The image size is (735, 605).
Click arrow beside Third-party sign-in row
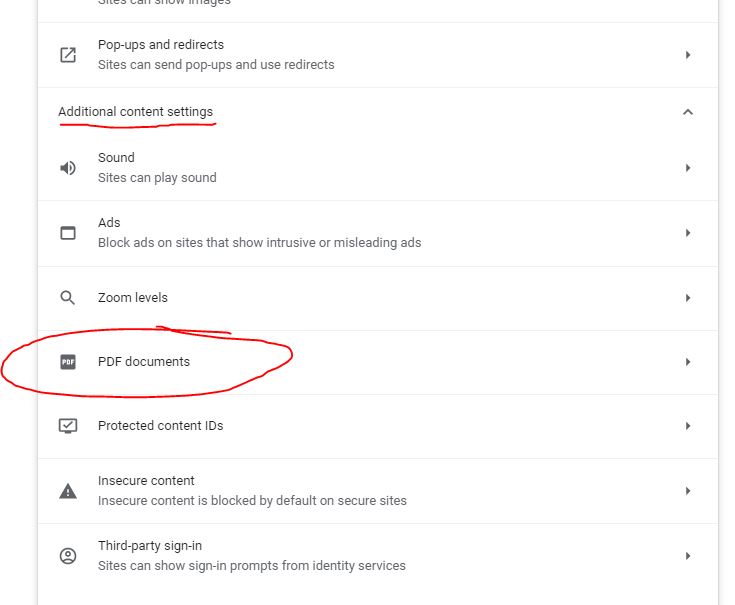(688, 556)
